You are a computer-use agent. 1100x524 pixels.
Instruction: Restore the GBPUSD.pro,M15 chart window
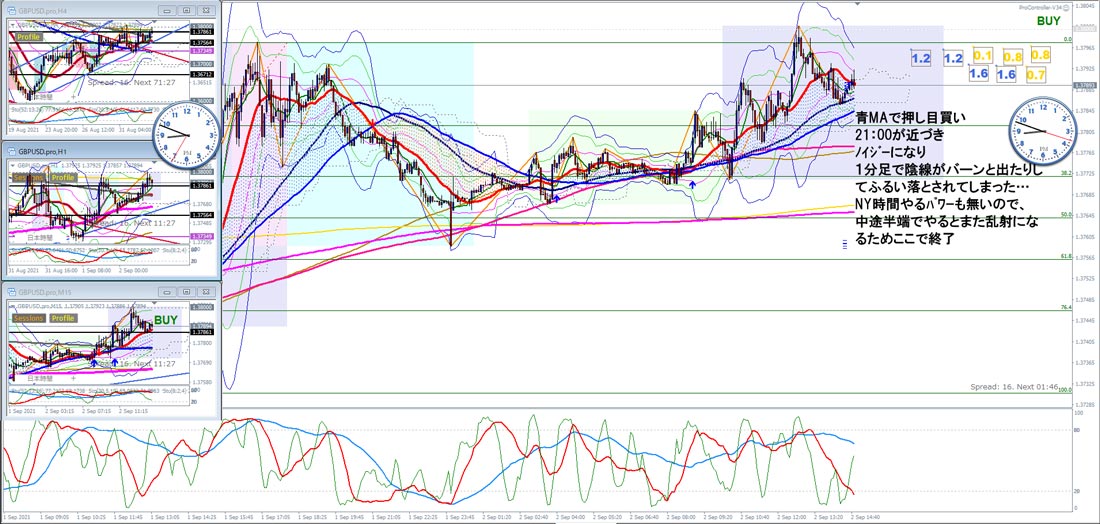[186, 292]
